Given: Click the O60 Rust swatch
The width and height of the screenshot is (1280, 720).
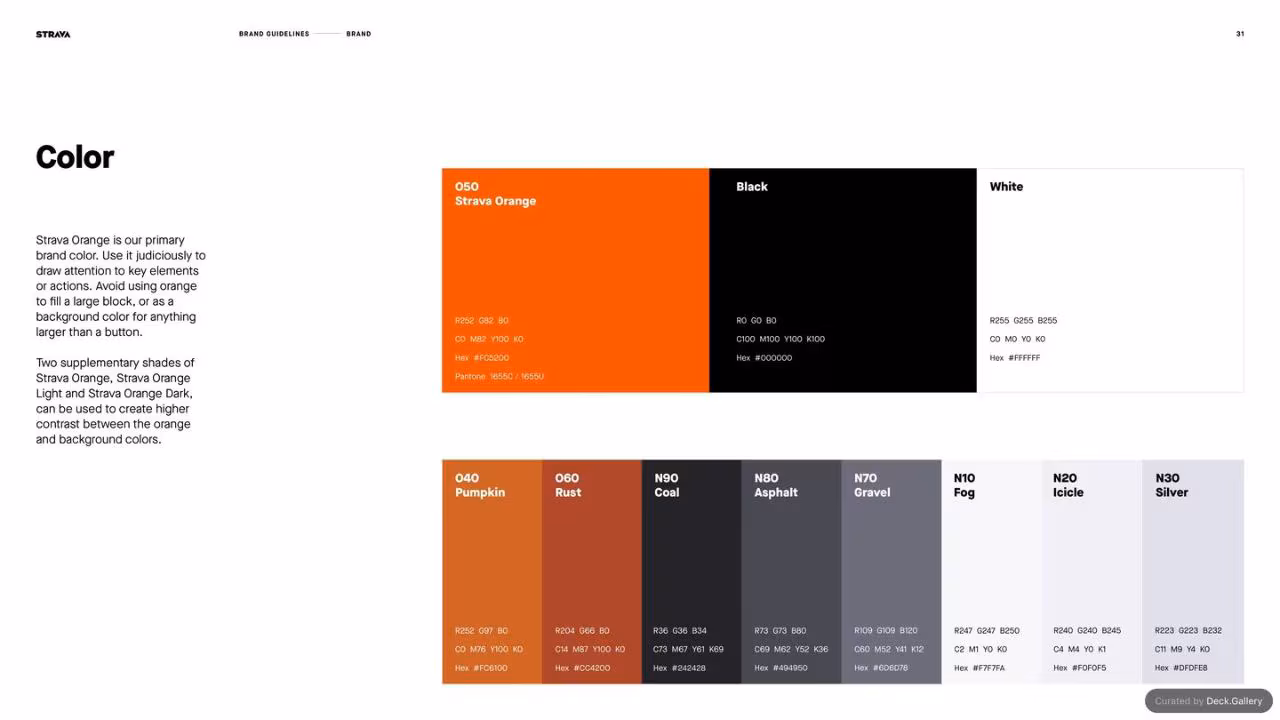Looking at the screenshot, I should tap(592, 572).
